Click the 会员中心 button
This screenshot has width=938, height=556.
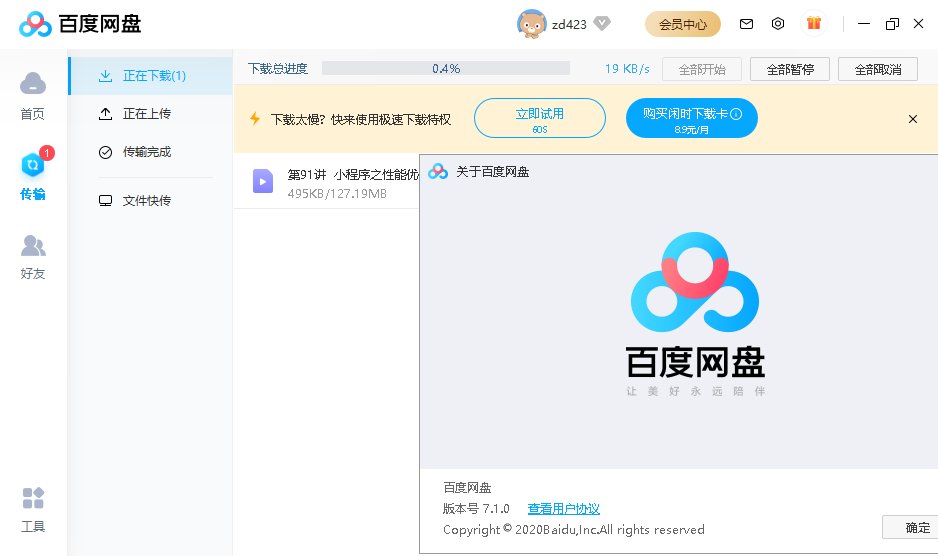pyautogui.click(x=683, y=24)
